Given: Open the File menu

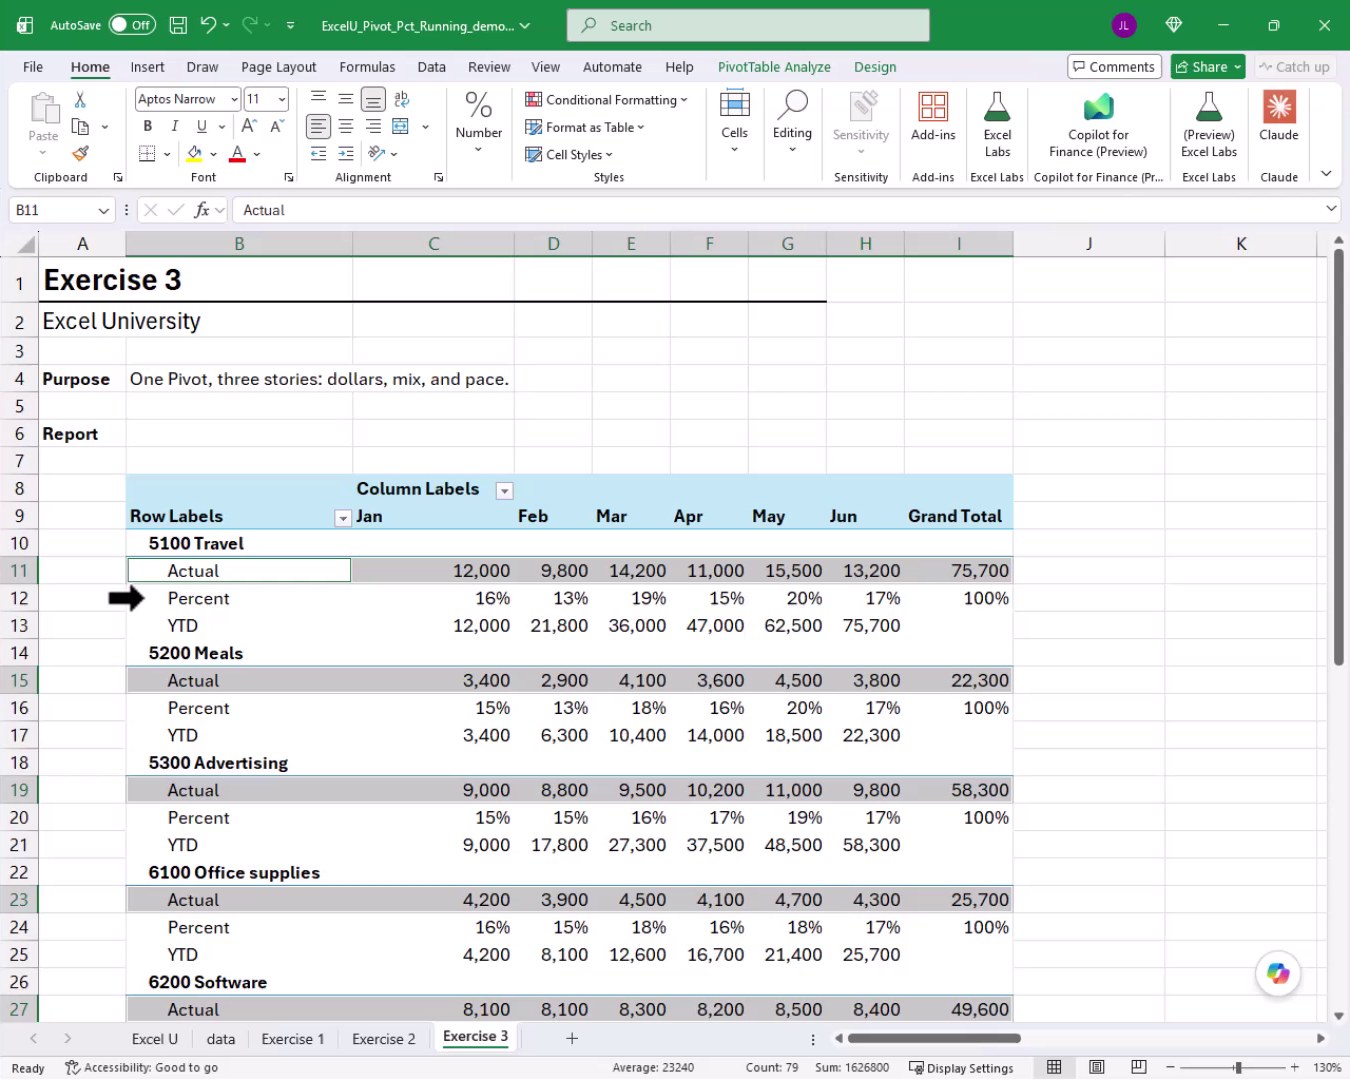Looking at the screenshot, I should [x=33, y=67].
